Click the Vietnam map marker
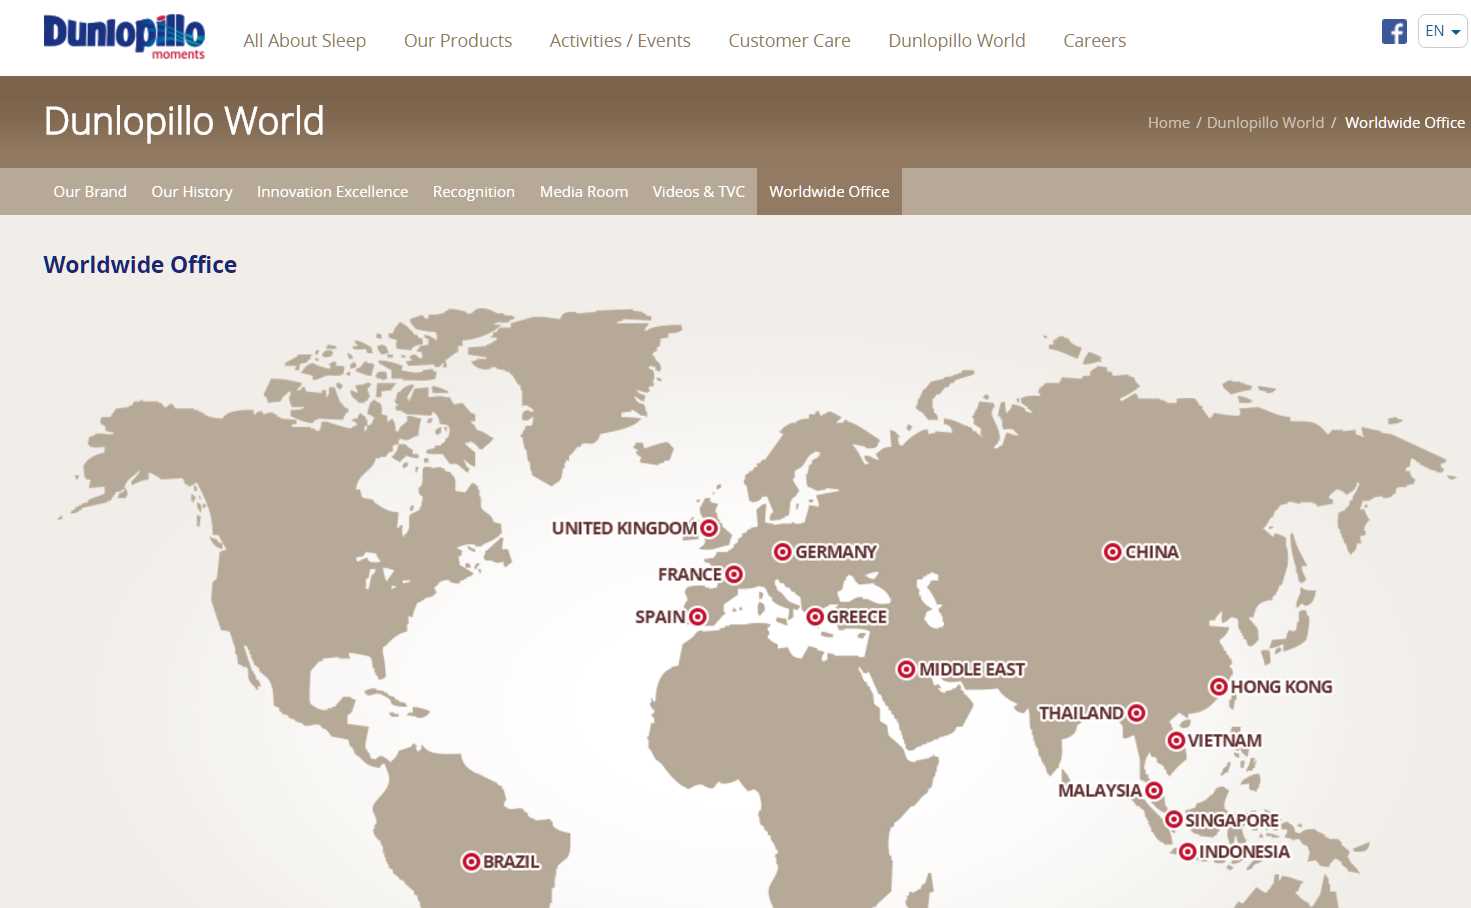 click(1176, 741)
